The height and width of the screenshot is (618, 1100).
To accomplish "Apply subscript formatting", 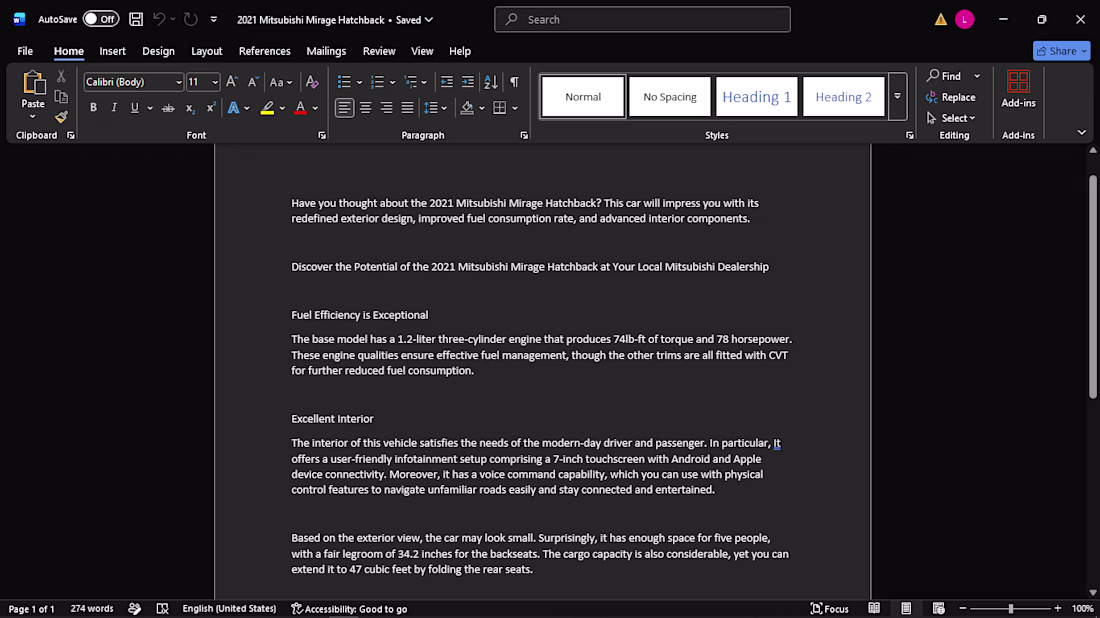I will (x=189, y=108).
